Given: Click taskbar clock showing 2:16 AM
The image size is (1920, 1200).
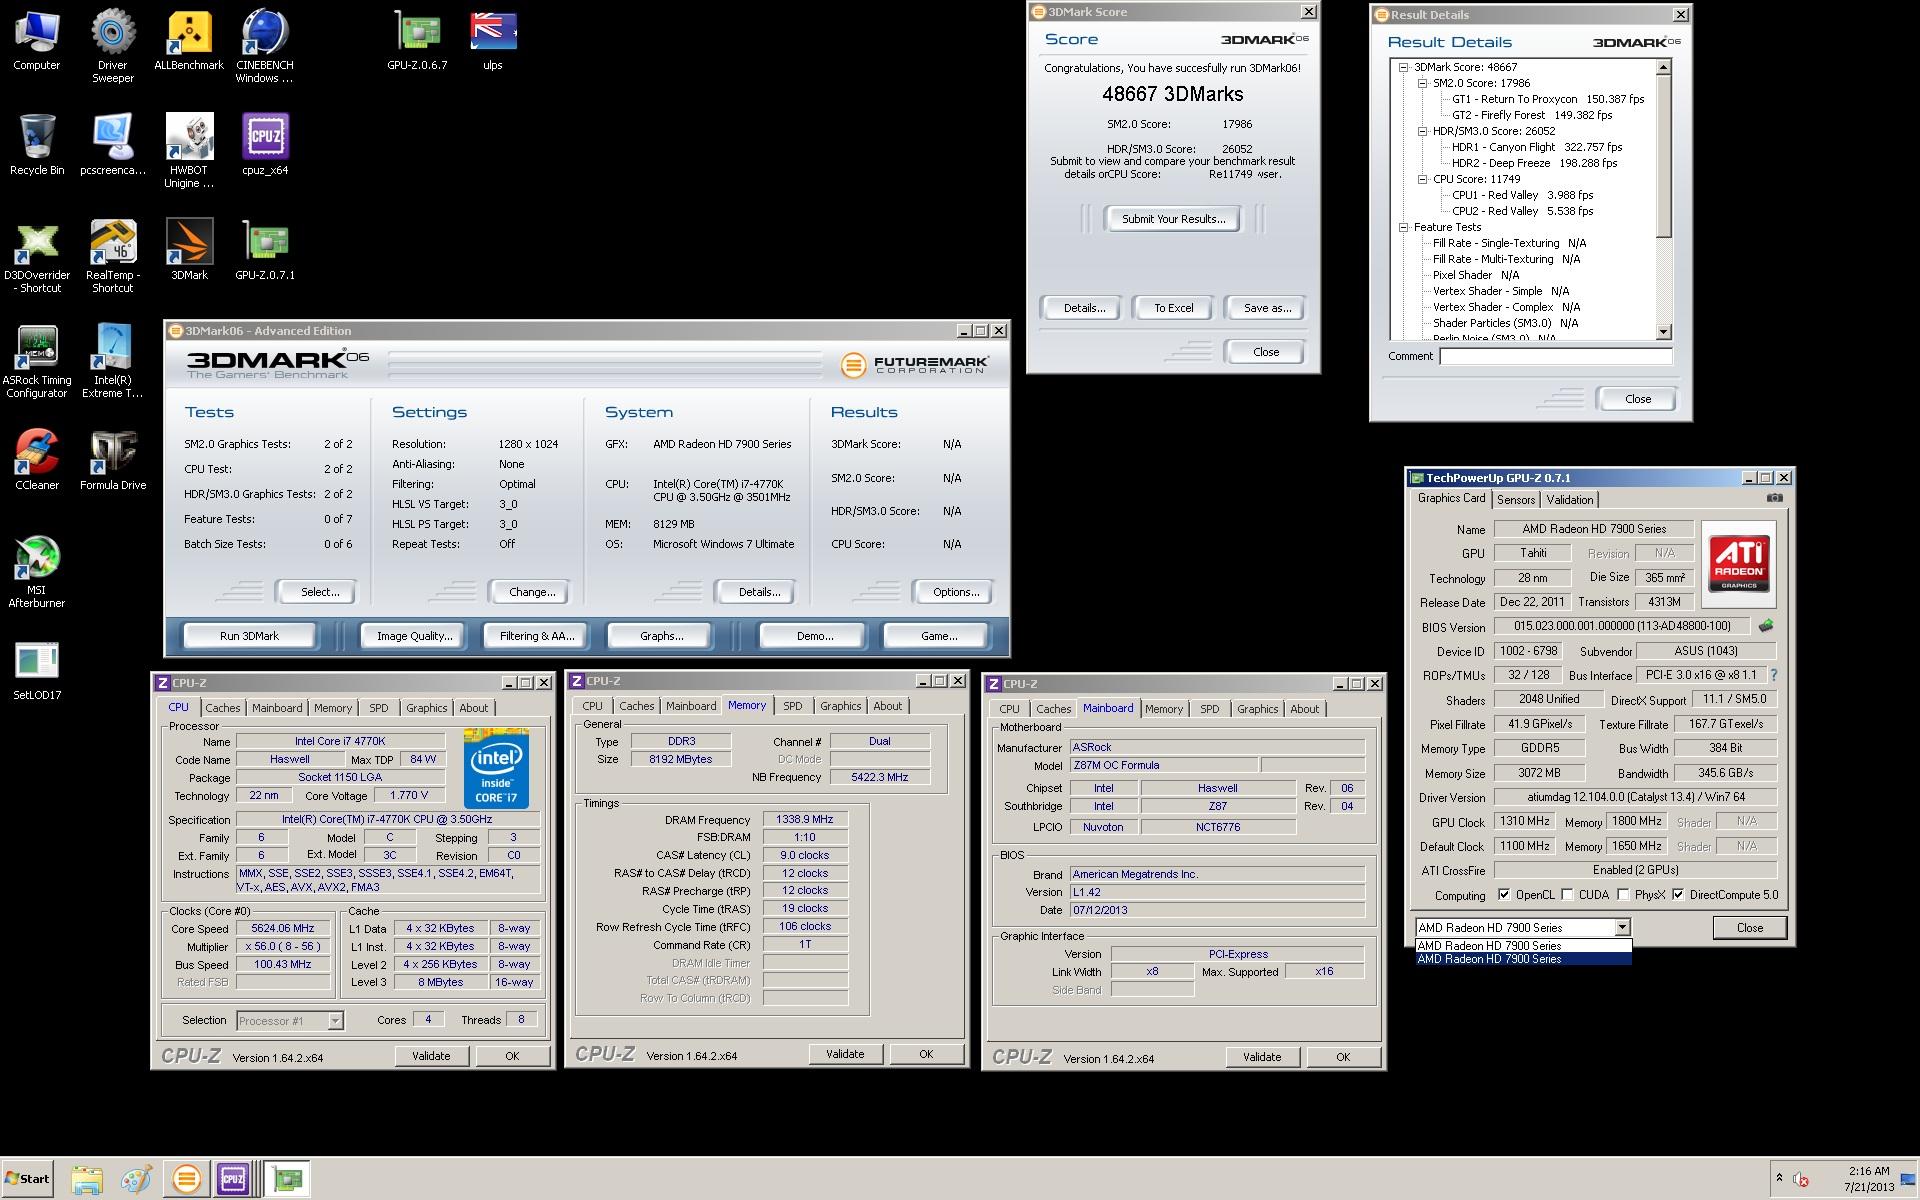Looking at the screenshot, I should tap(1869, 1179).
